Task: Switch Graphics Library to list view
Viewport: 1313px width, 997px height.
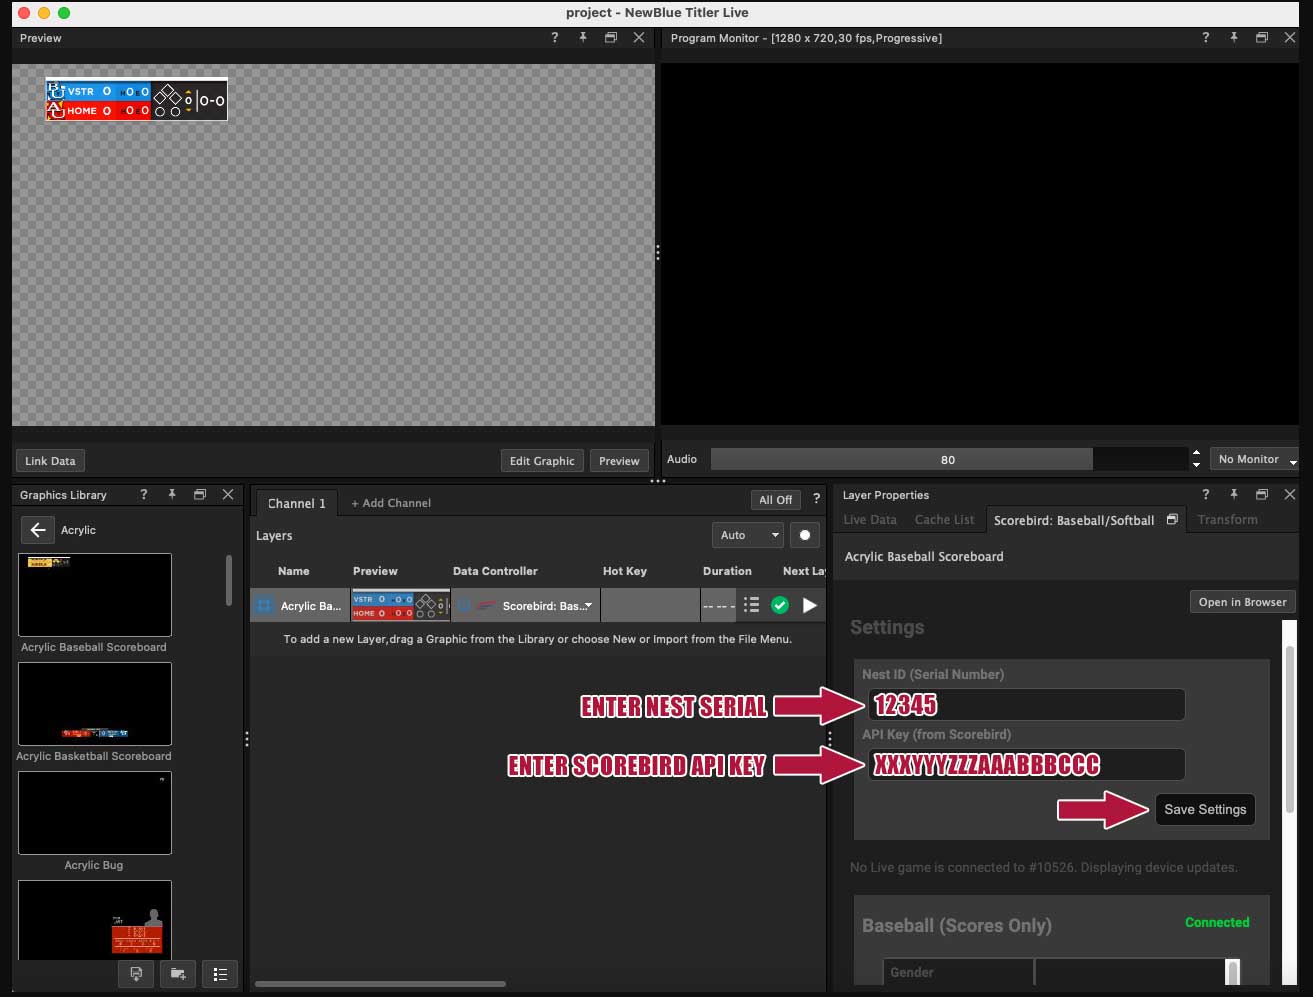Action: (x=220, y=973)
